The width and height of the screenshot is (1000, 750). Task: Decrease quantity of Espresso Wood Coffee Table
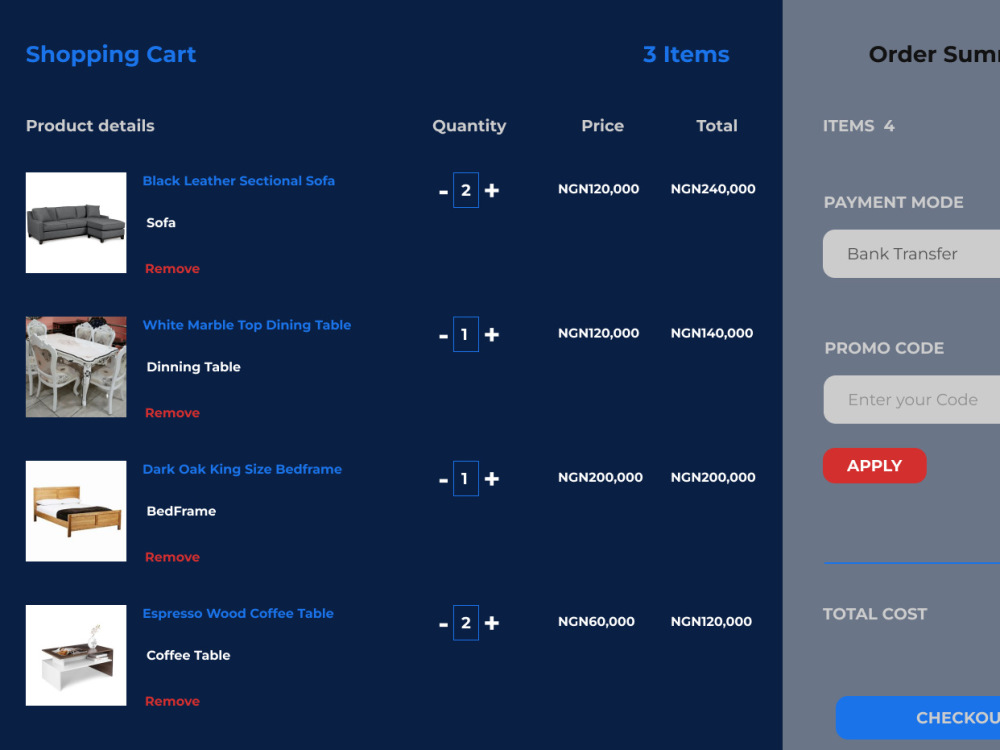pyautogui.click(x=443, y=624)
